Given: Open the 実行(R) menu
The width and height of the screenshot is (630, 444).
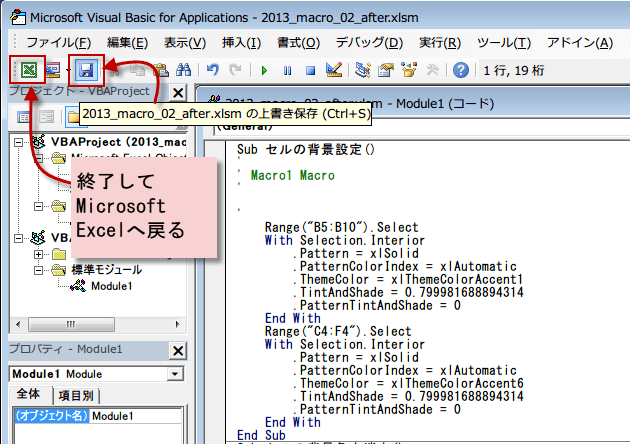Looking at the screenshot, I should click(440, 43).
